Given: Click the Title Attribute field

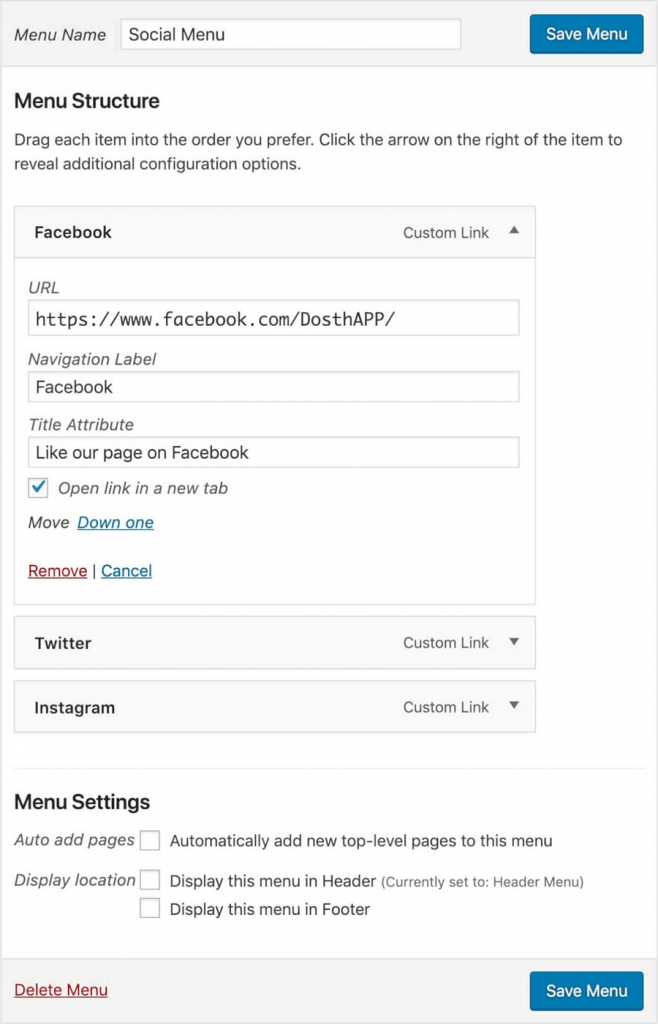Looking at the screenshot, I should (x=272, y=452).
